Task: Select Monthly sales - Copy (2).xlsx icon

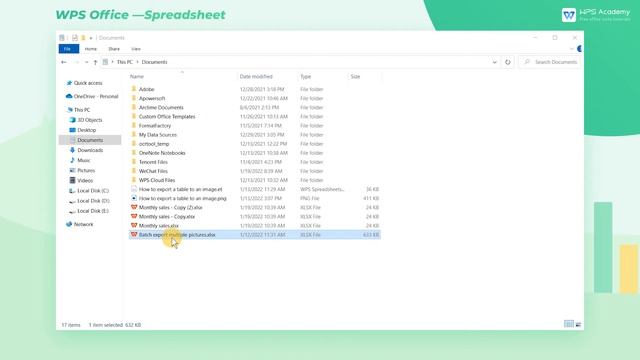Action: tap(133, 207)
